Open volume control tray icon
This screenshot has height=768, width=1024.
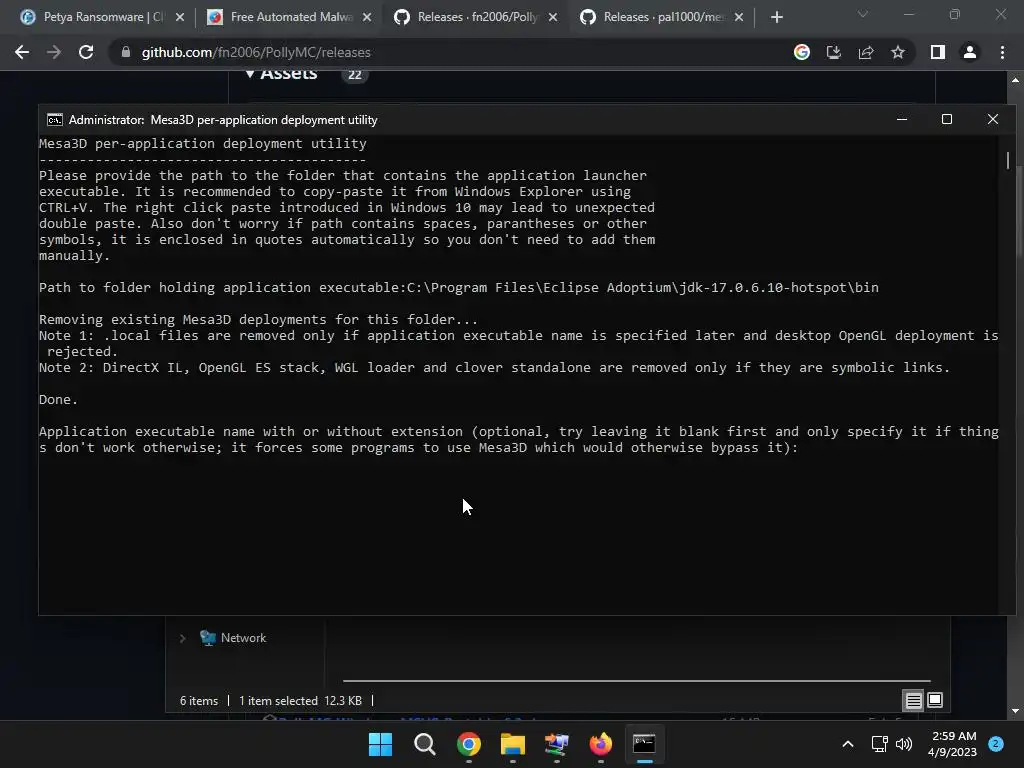pos(904,744)
